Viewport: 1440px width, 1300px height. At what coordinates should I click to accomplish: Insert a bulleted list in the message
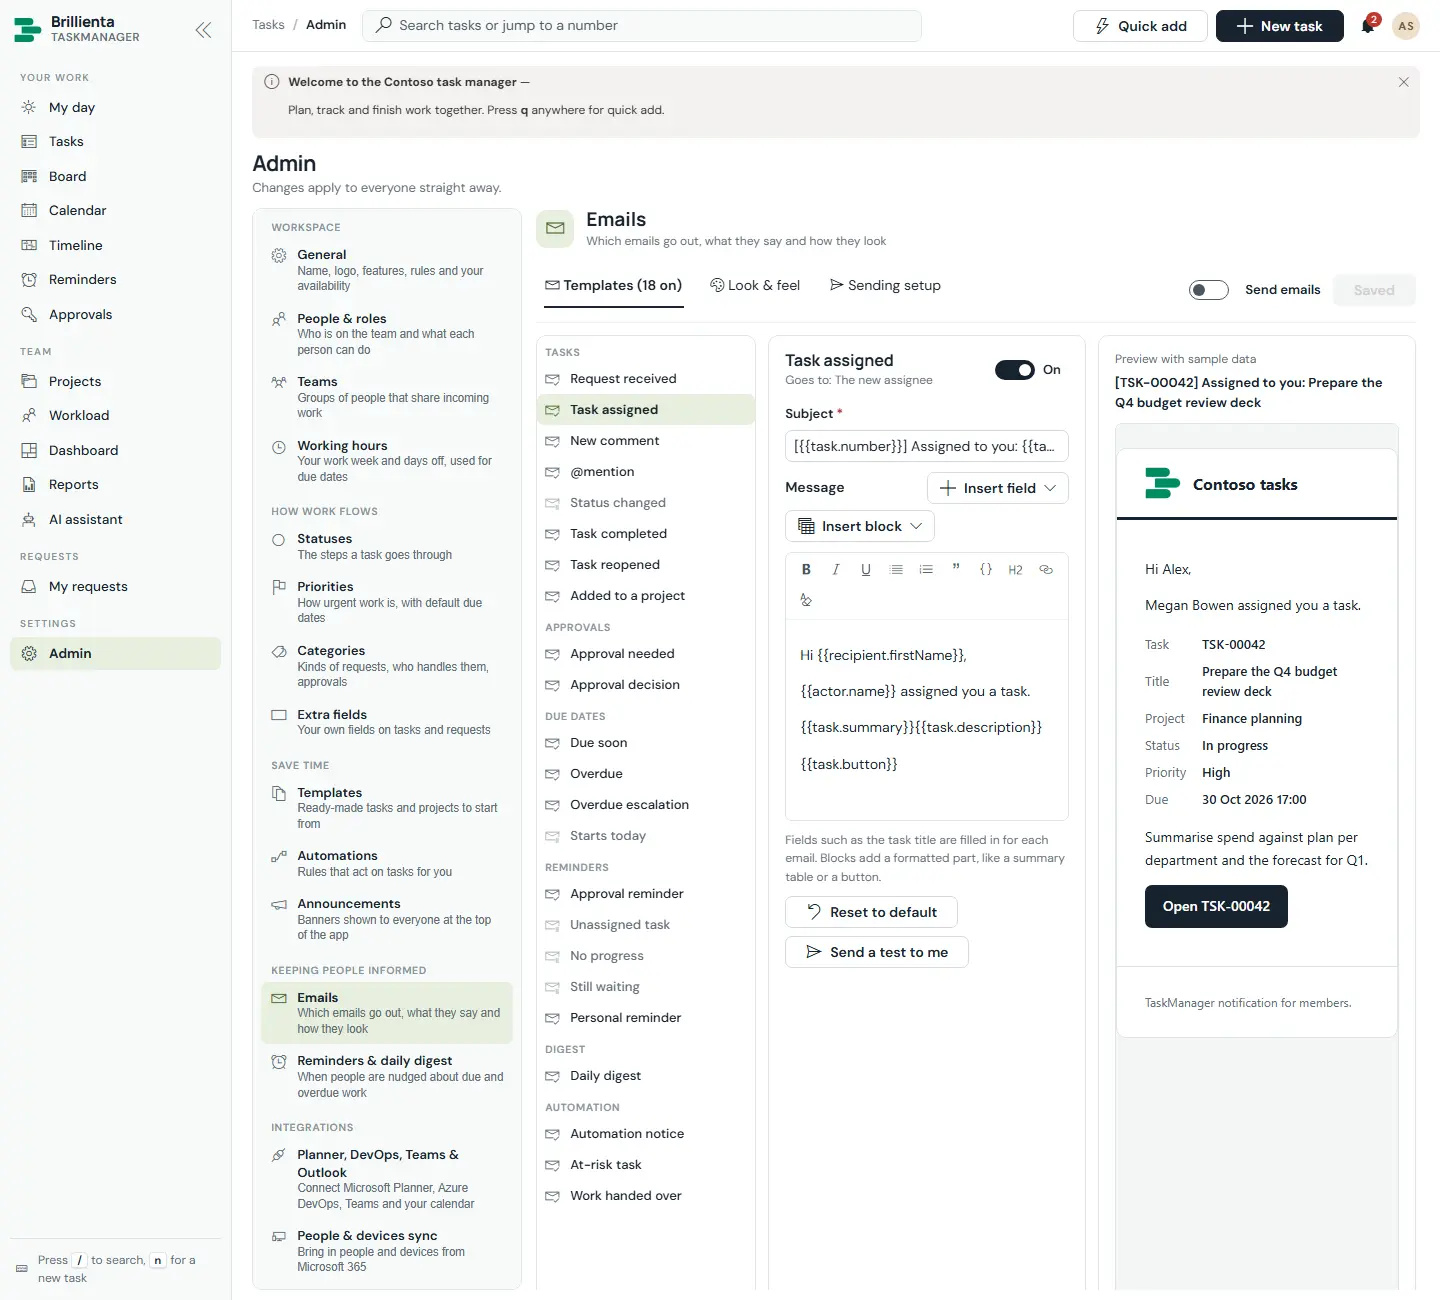(x=896, y=570)
